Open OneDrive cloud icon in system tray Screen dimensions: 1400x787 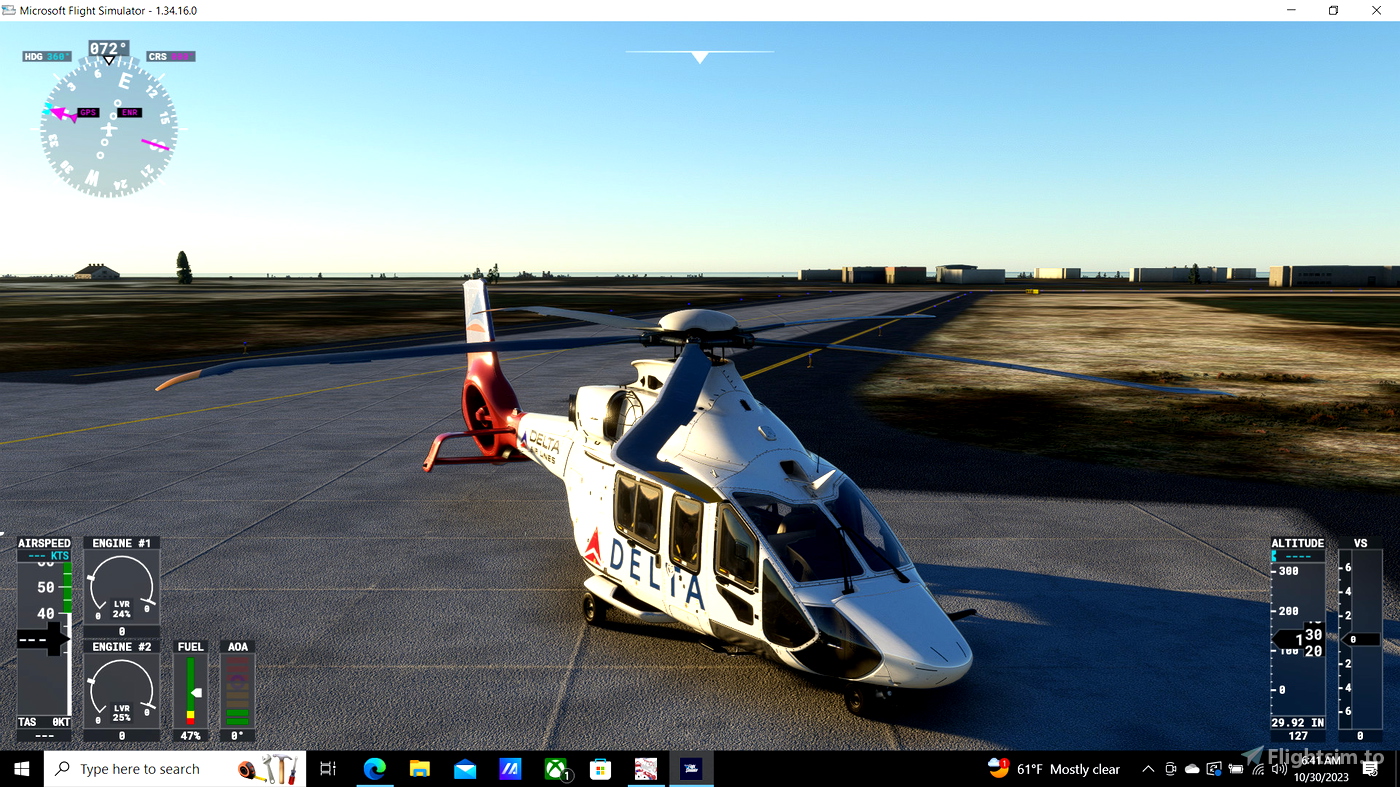click(1192, 769)
